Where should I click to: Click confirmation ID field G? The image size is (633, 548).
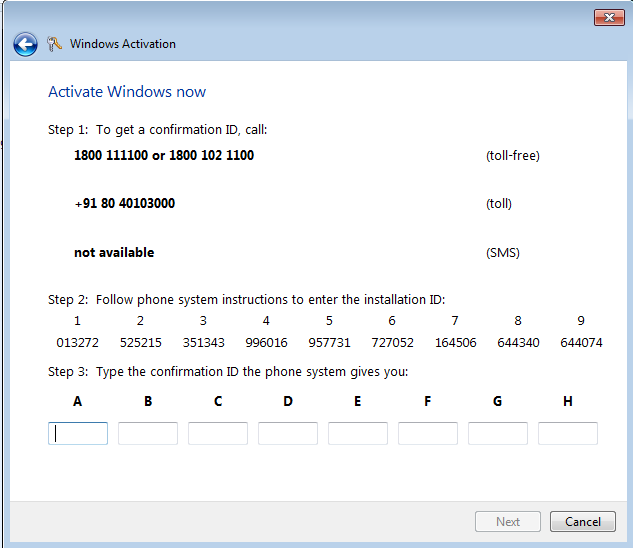498,433
